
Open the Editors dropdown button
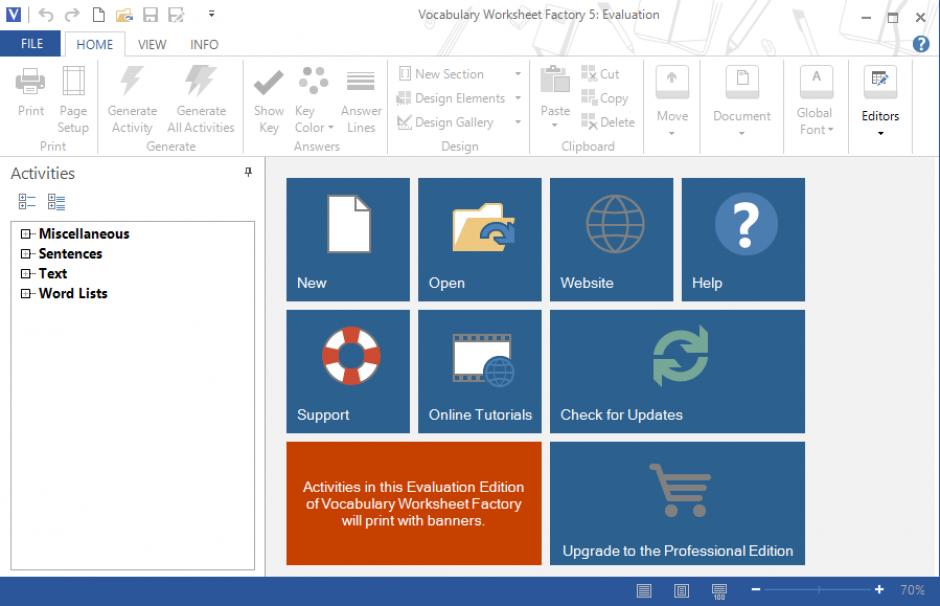coord(880,101)
